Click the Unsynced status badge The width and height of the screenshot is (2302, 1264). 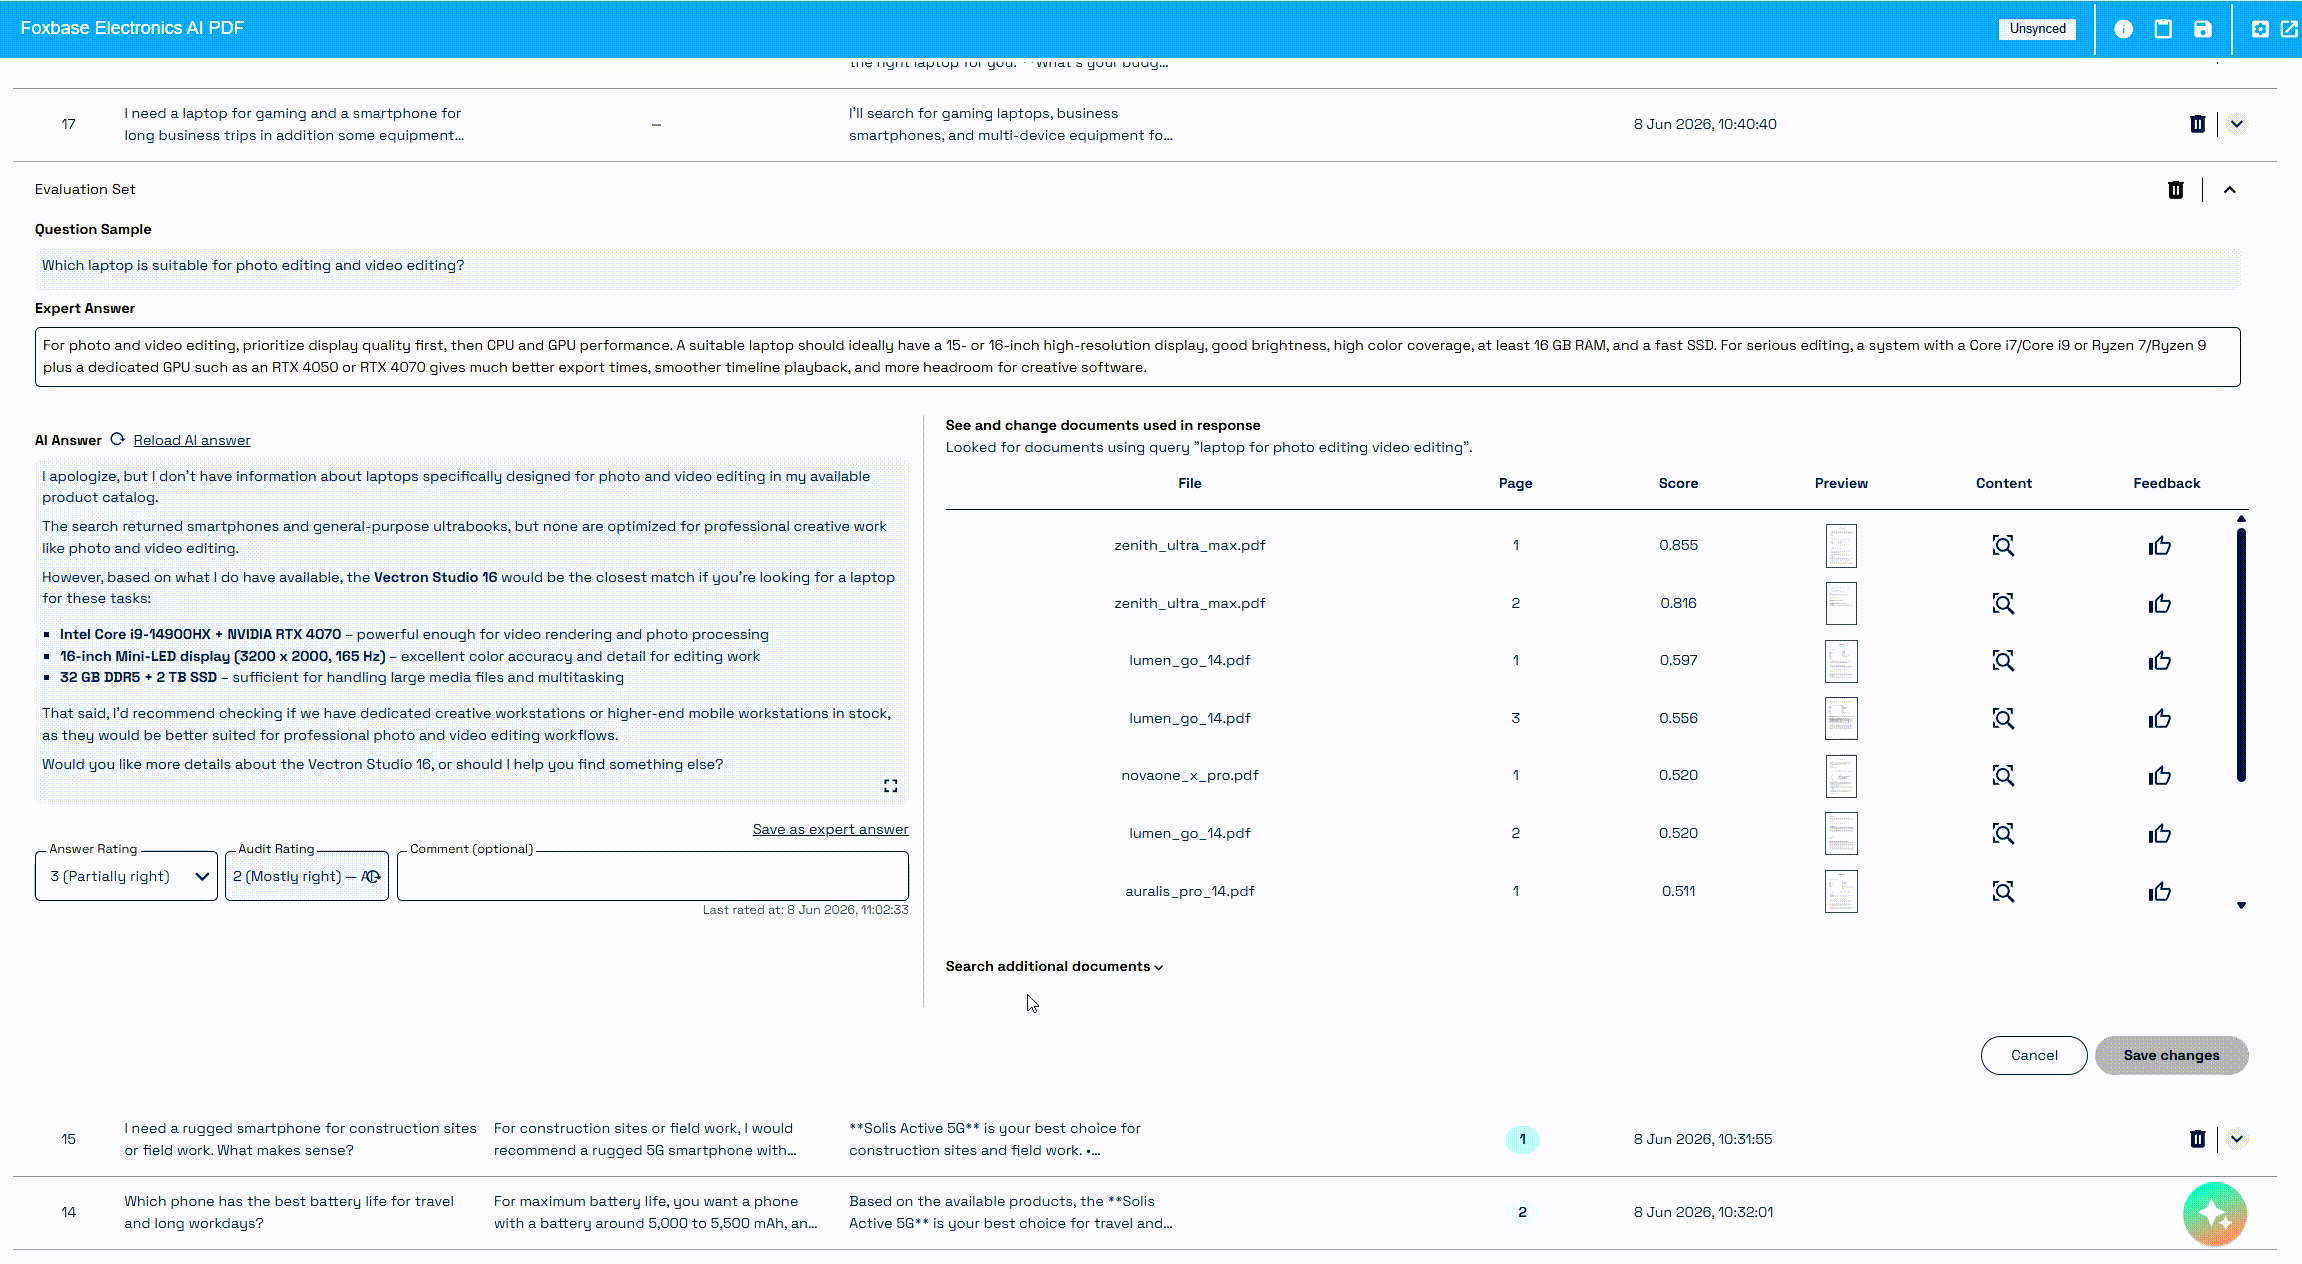coord(2037,29)
